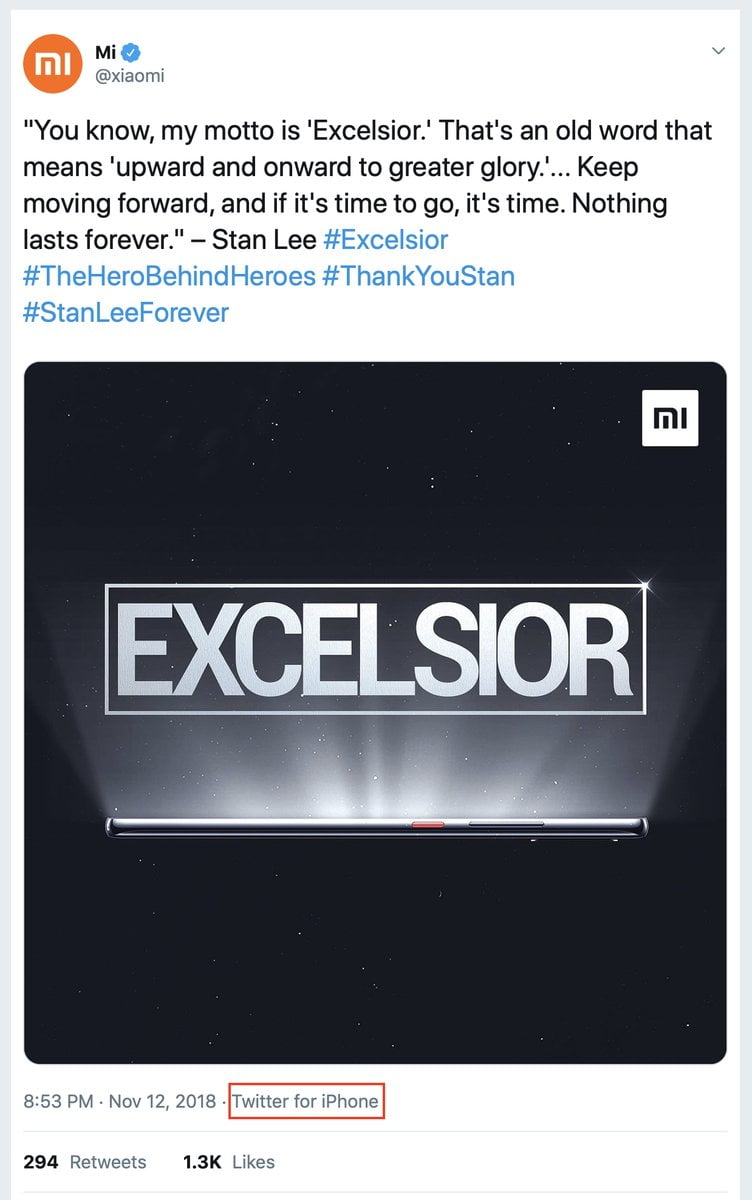Open the tweet options chevron menu
This screenshot has width=752, height=1200.
coord(717,51)
